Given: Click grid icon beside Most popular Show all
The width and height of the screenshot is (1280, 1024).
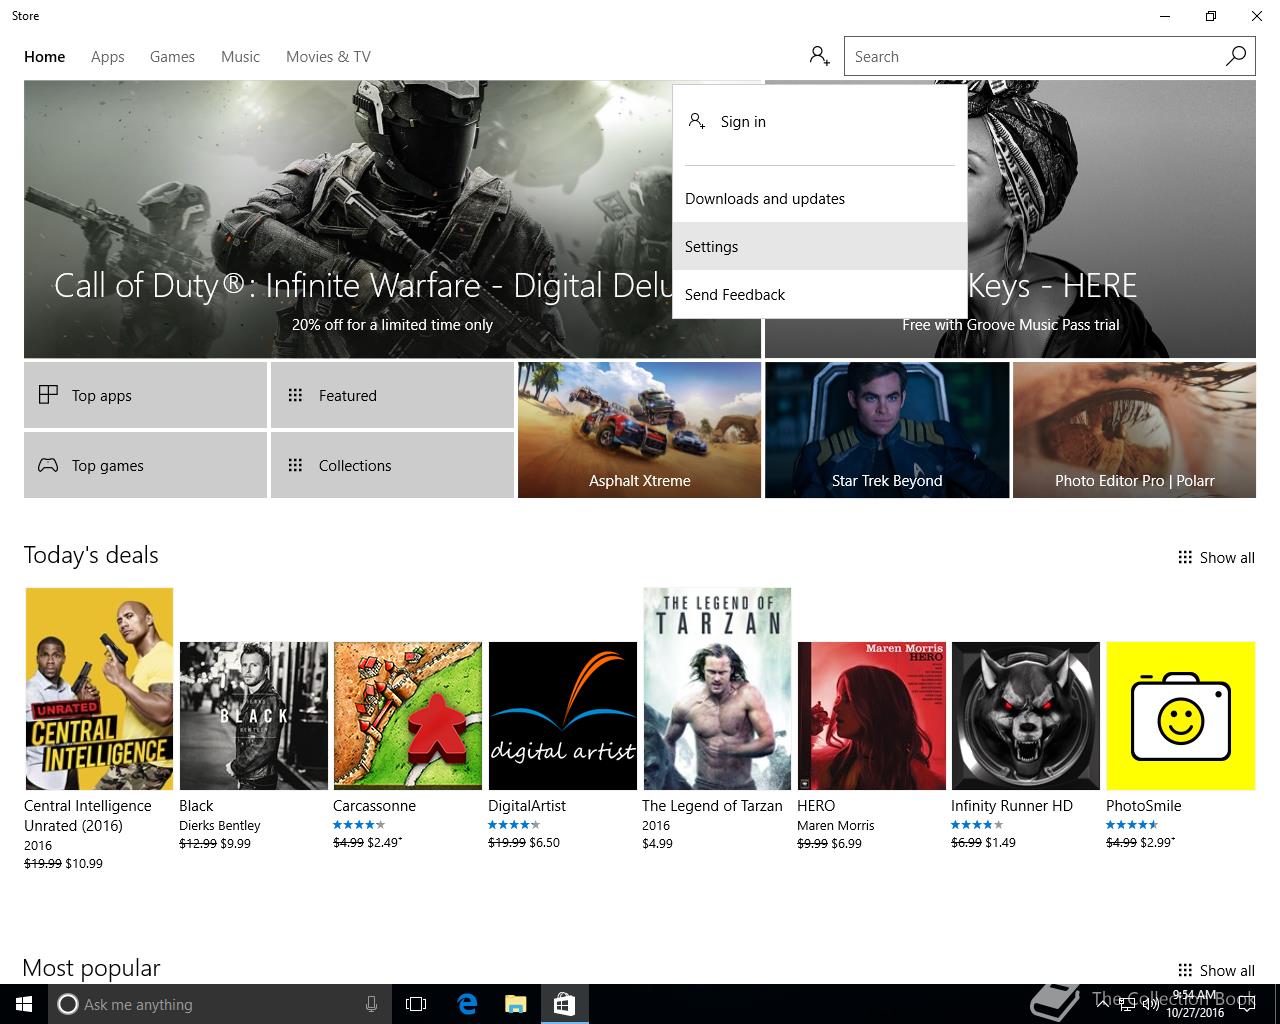Looking at the screenshot, I should tap(1185, 970).
